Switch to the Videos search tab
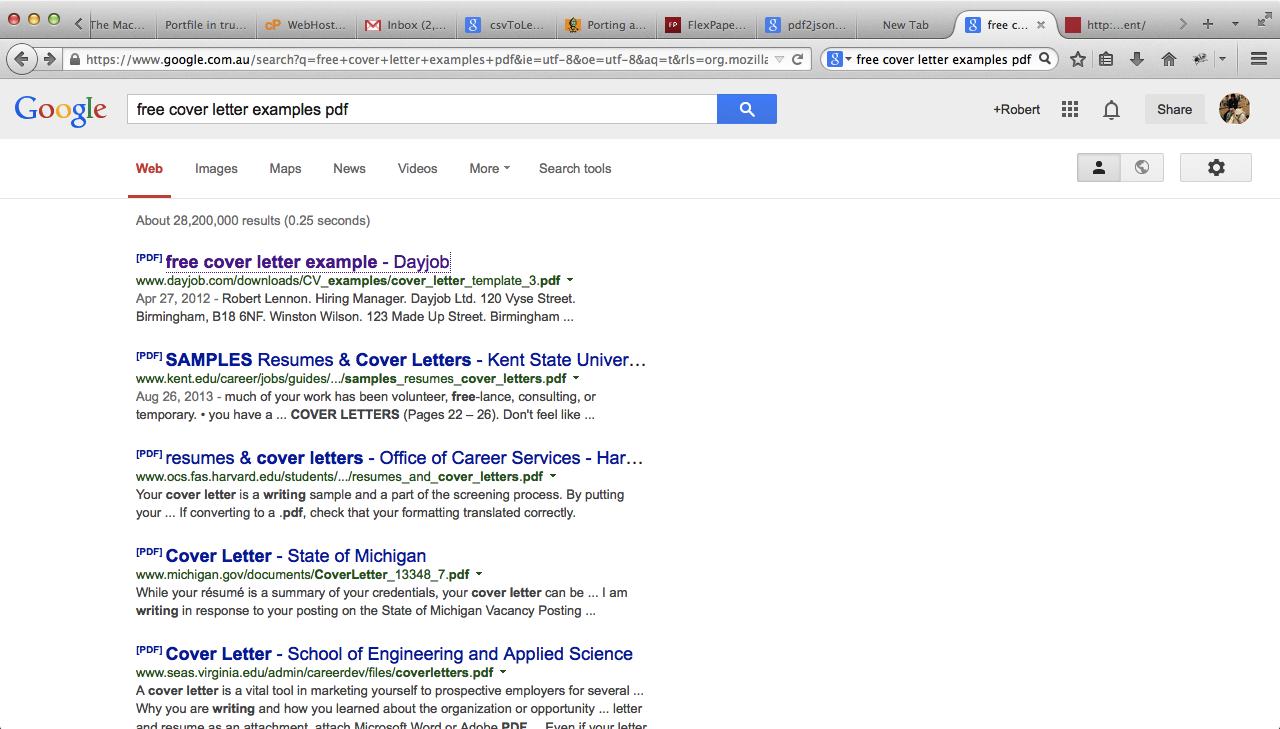Viewport: 1280px width, 729px height. click(x=417, y=168)
